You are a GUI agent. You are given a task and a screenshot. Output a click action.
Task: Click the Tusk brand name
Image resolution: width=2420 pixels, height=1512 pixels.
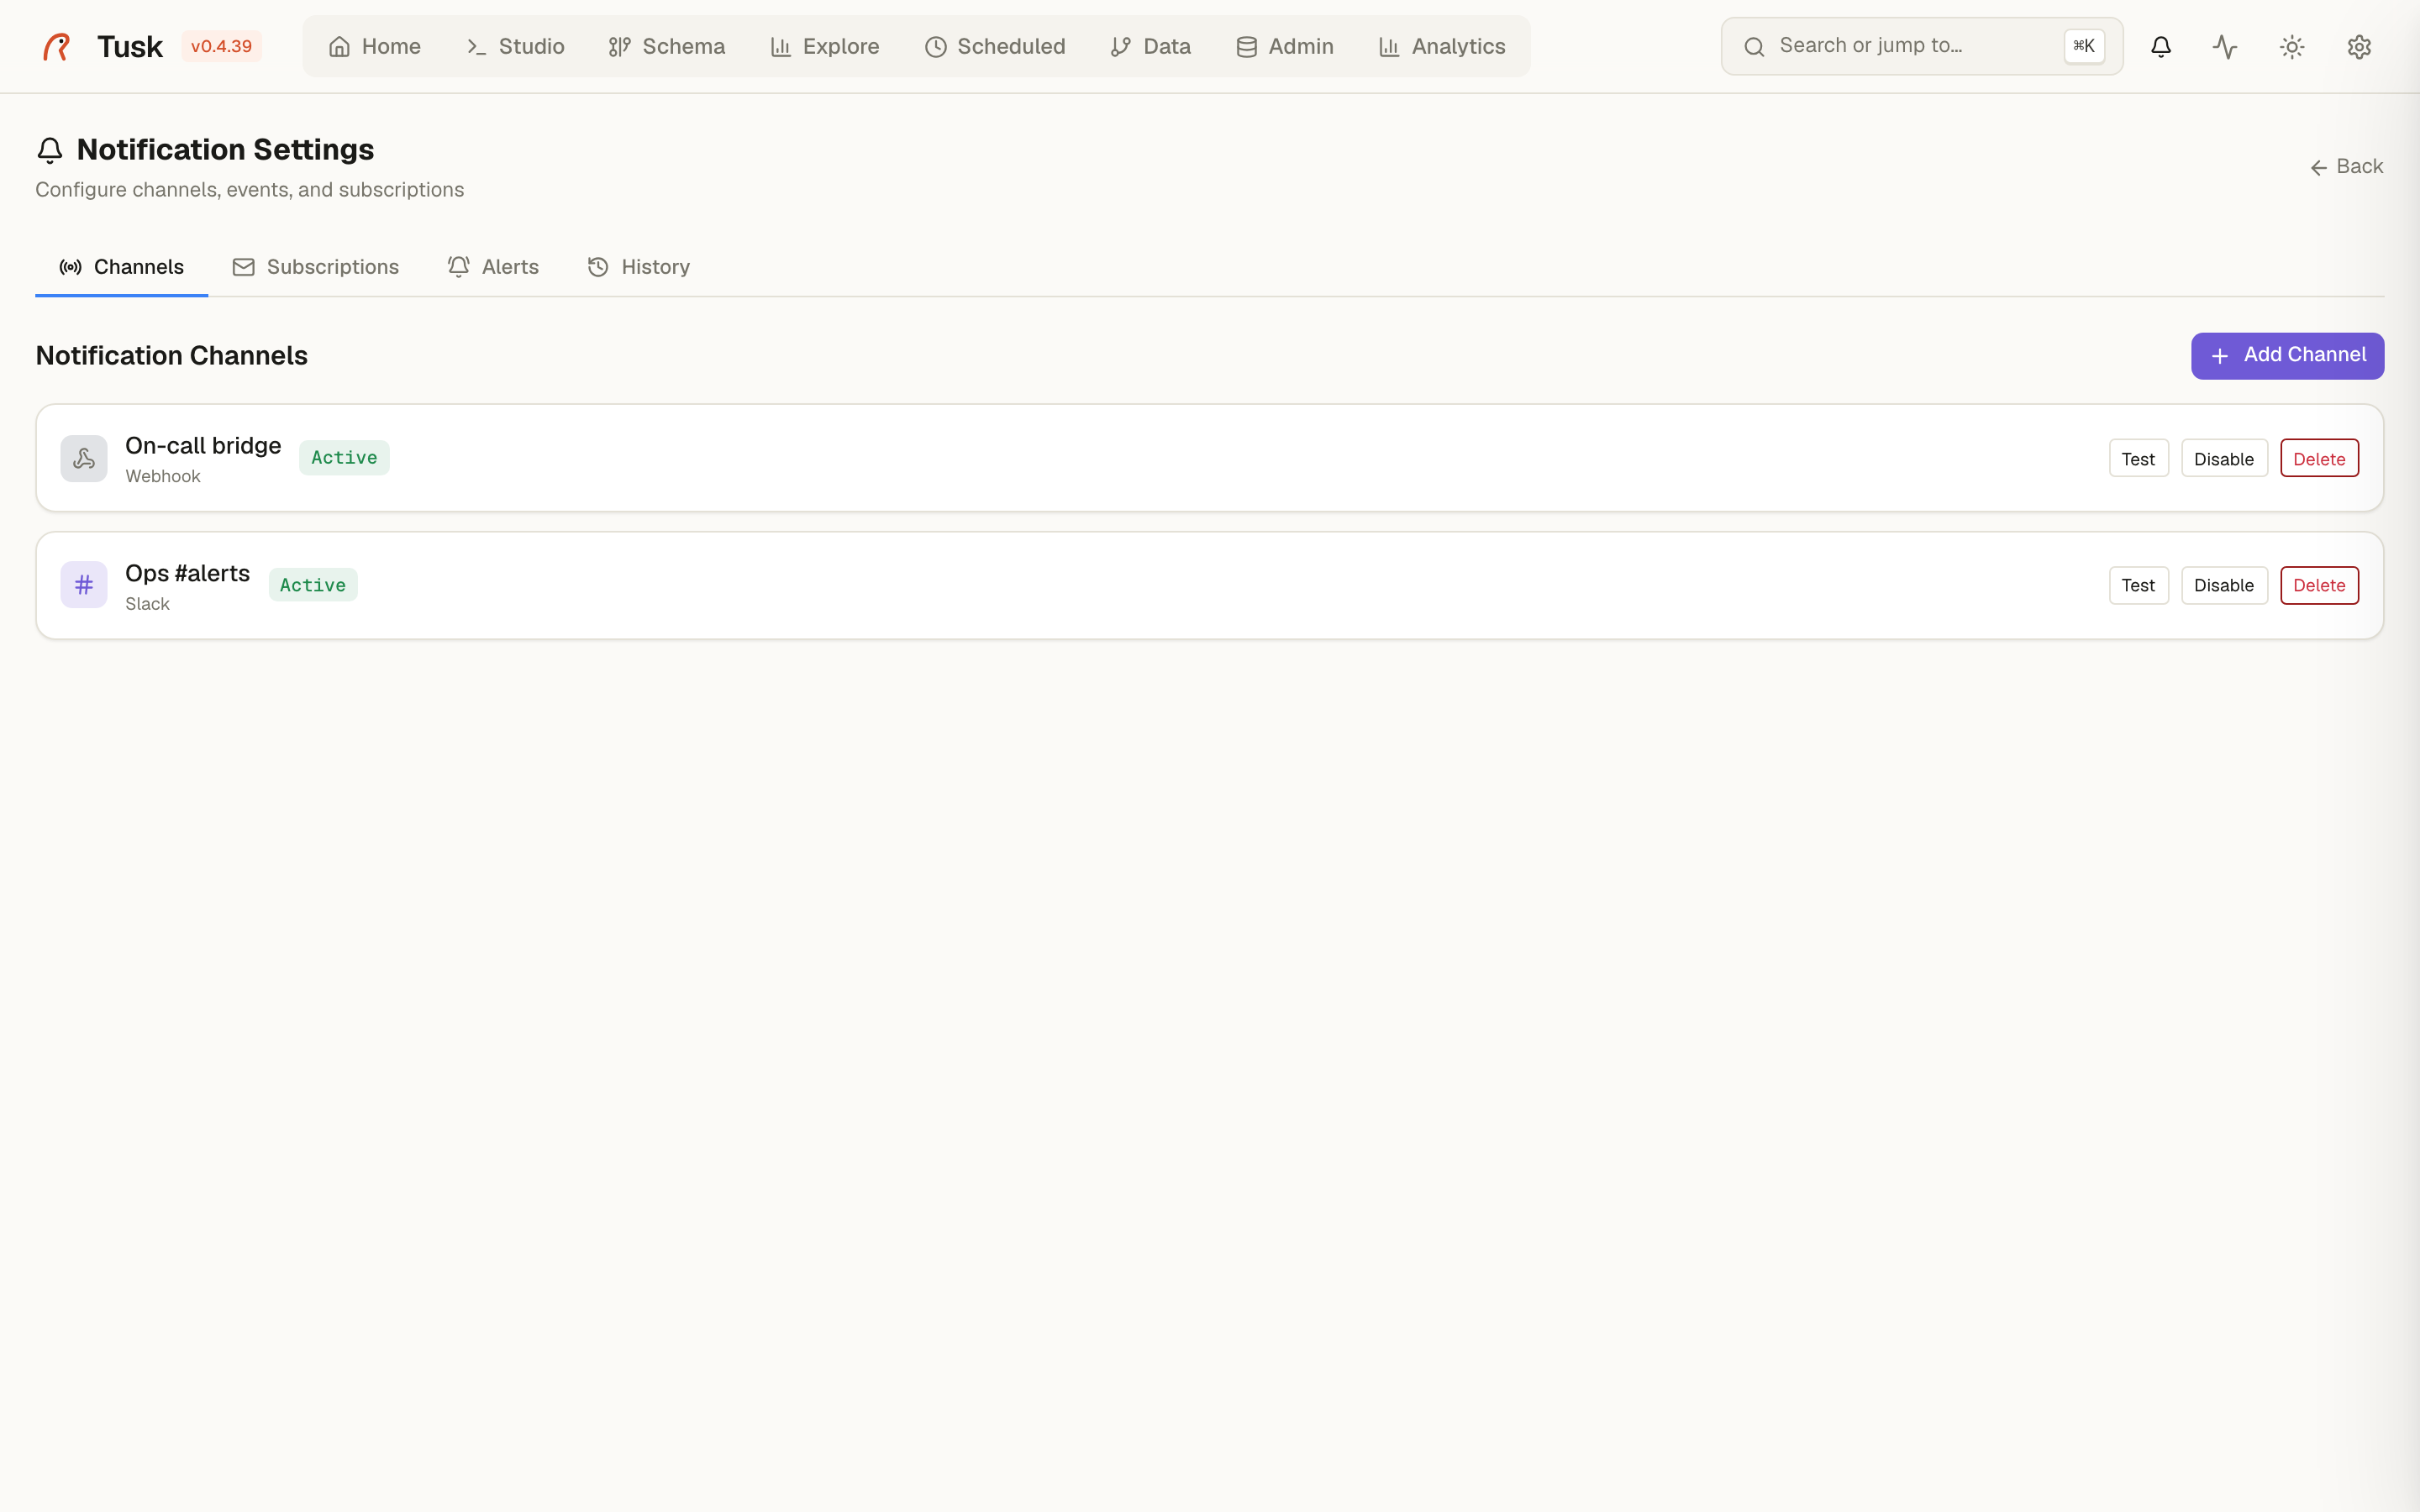pyautogui.click(x=129, y=47)
